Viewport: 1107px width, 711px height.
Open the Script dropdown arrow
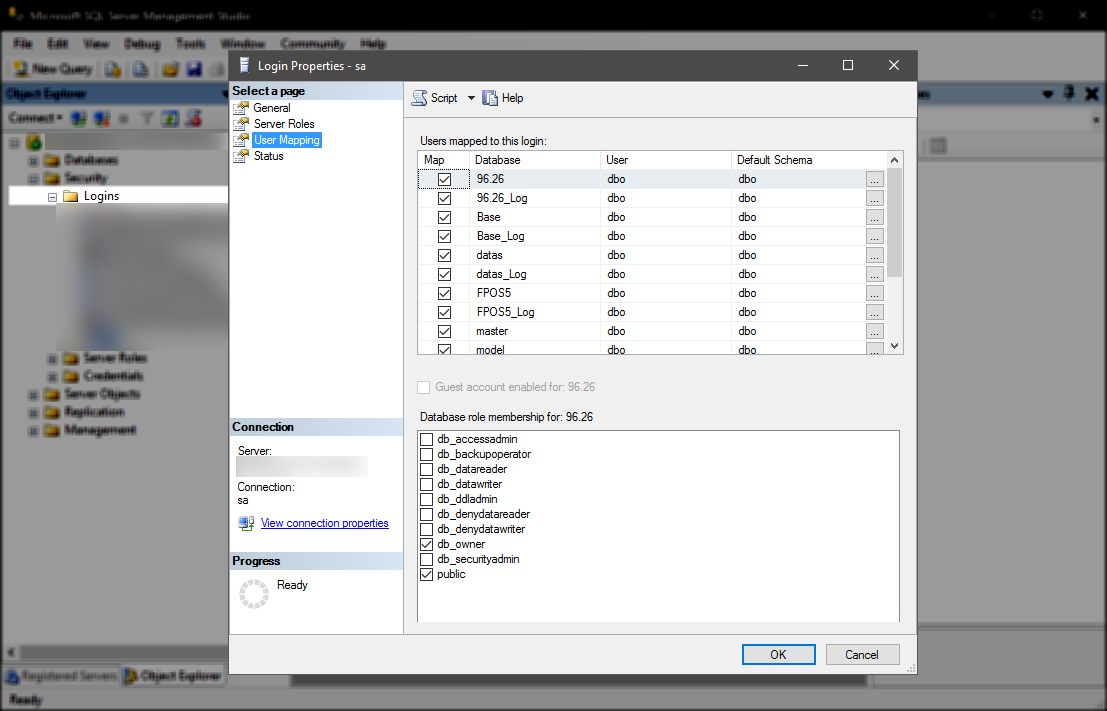[471, 98]
